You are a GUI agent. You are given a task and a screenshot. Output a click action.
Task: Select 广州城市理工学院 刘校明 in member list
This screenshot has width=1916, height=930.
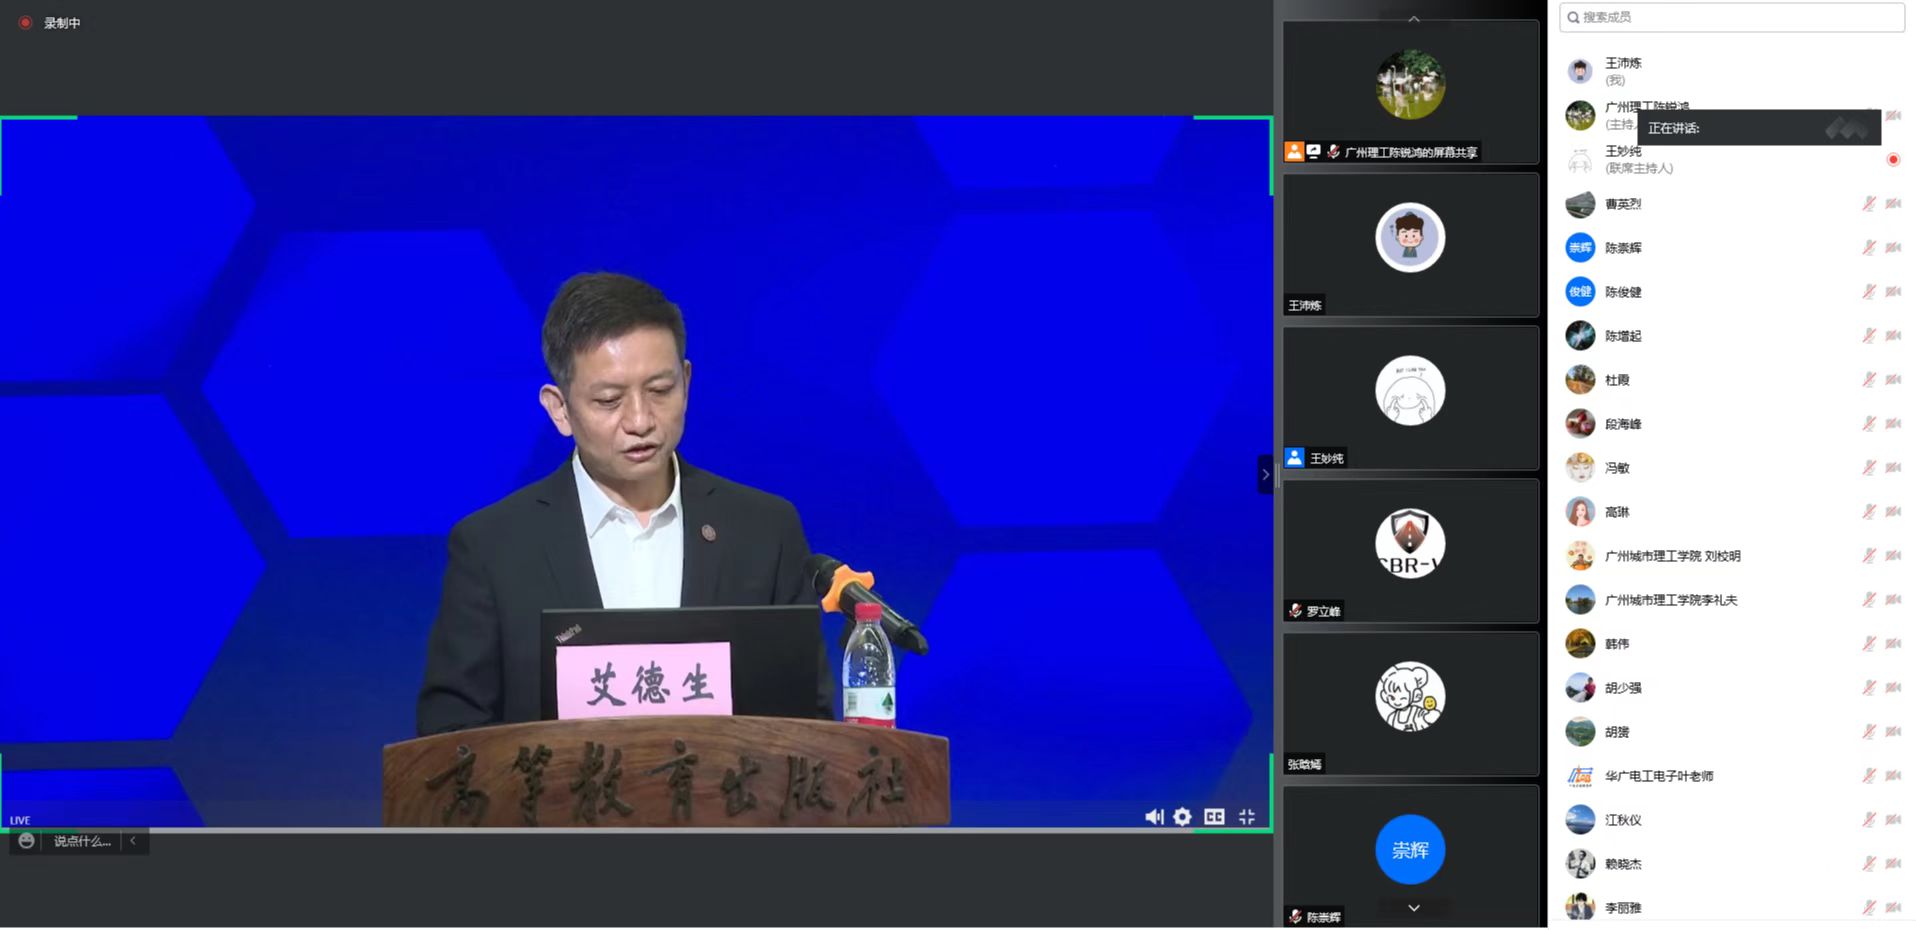pyautogui.click(x=1672, y=556)
